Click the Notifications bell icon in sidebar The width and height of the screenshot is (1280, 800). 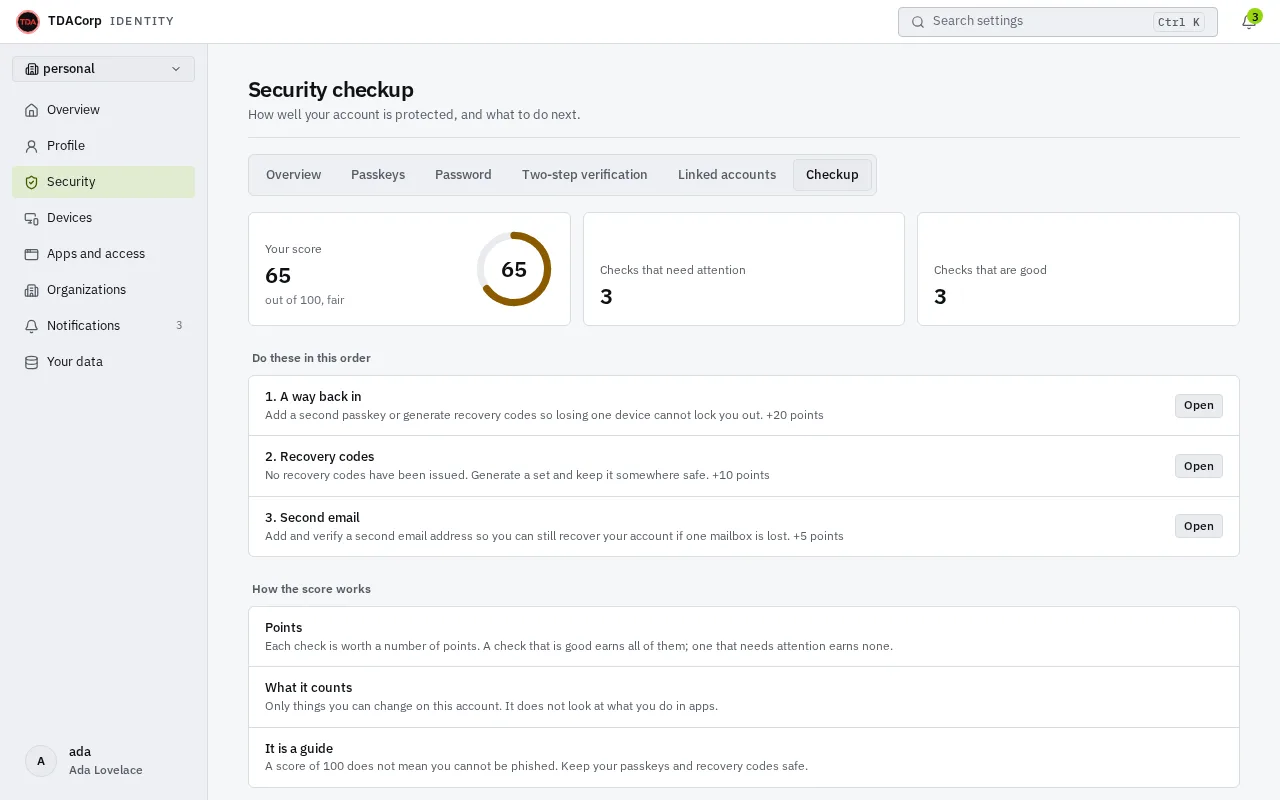click(31, 326)
